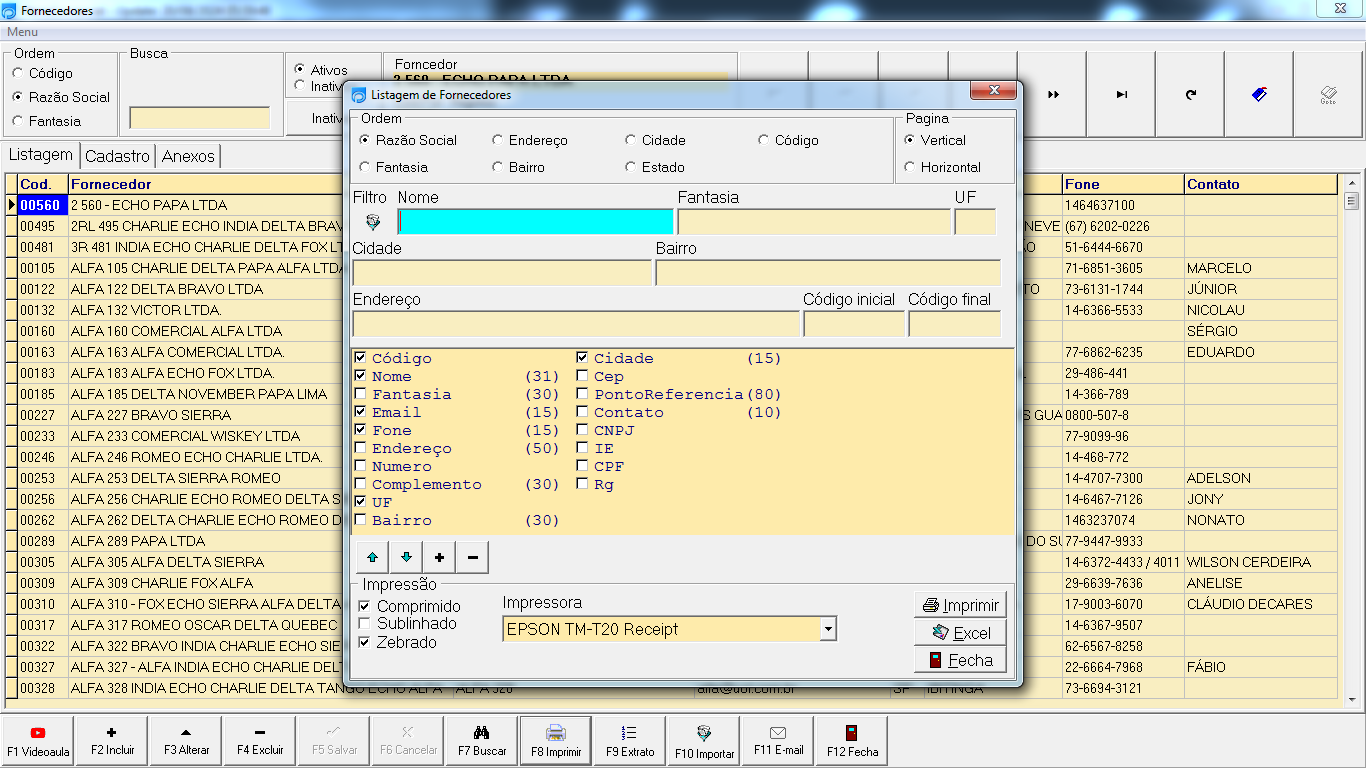Move selected field up with green arrow

click(x=373, y=557)
